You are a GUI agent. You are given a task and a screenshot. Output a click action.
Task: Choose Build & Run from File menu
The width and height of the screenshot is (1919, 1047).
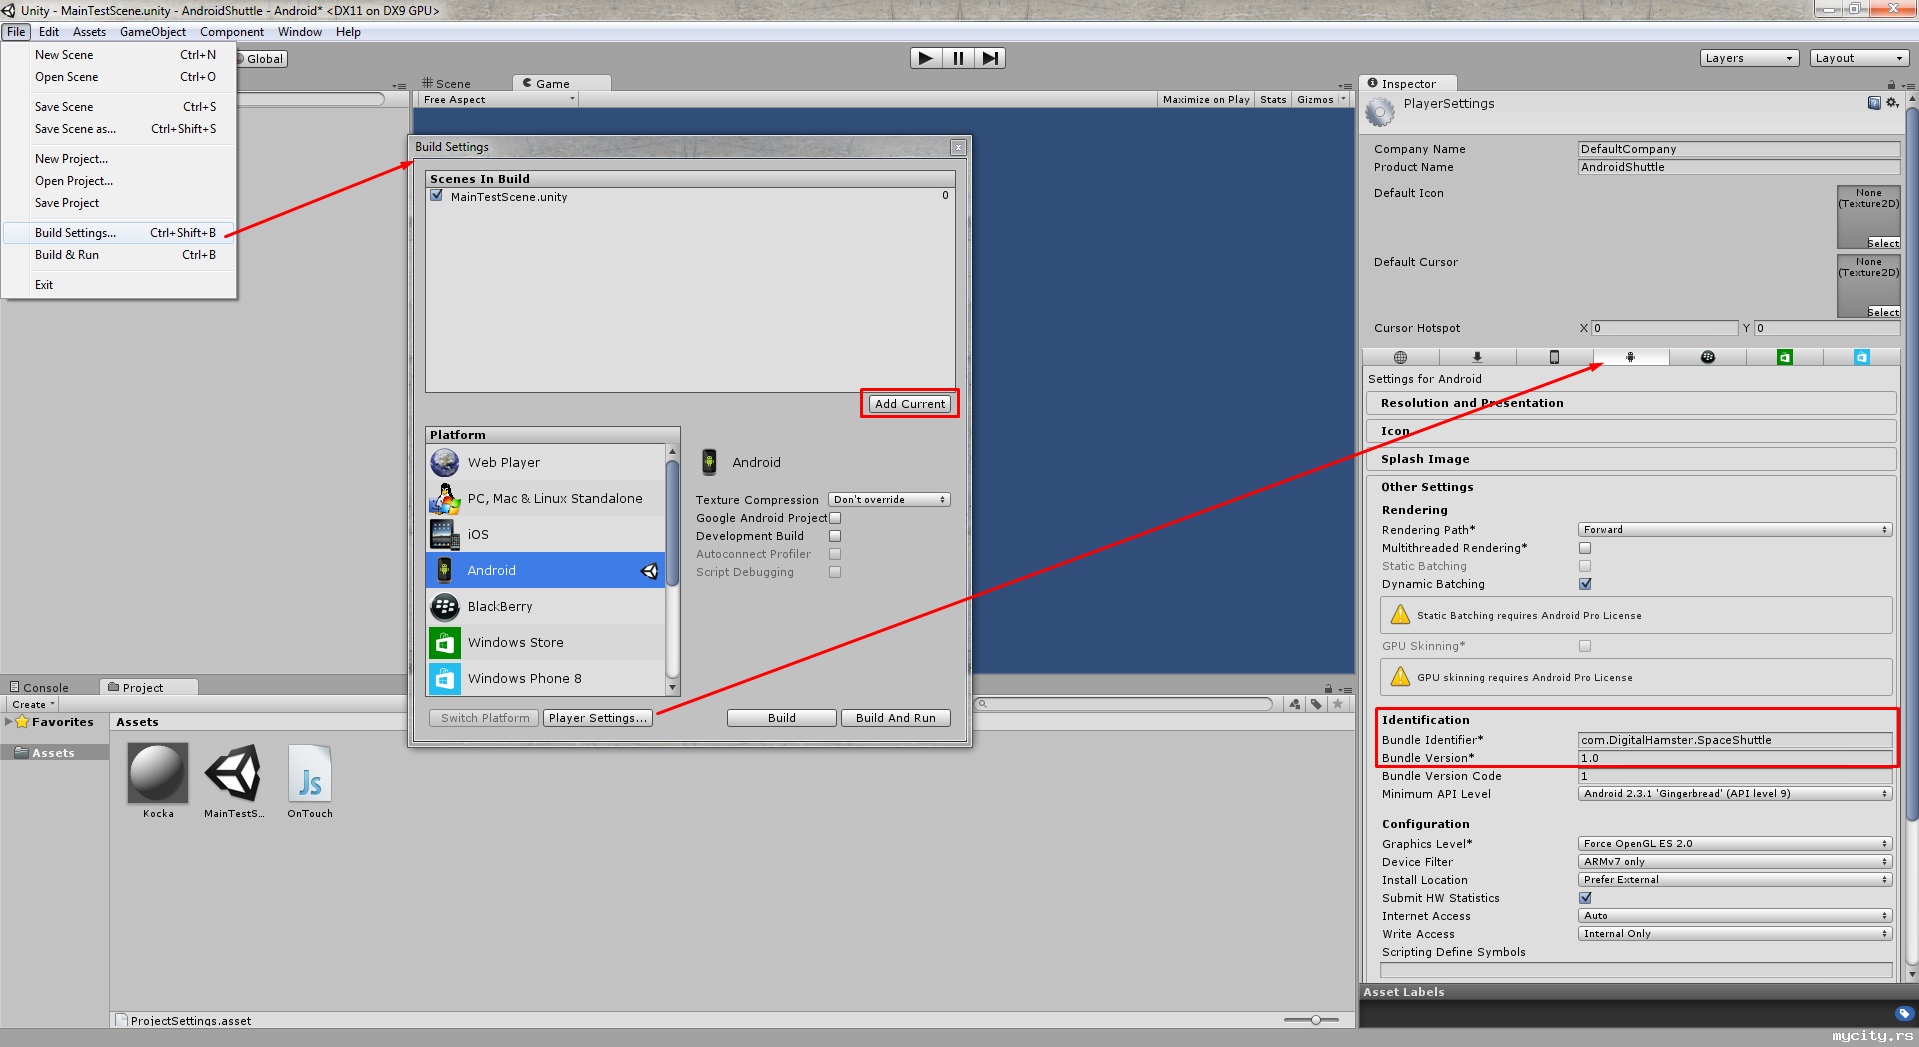tap(120, 255)
